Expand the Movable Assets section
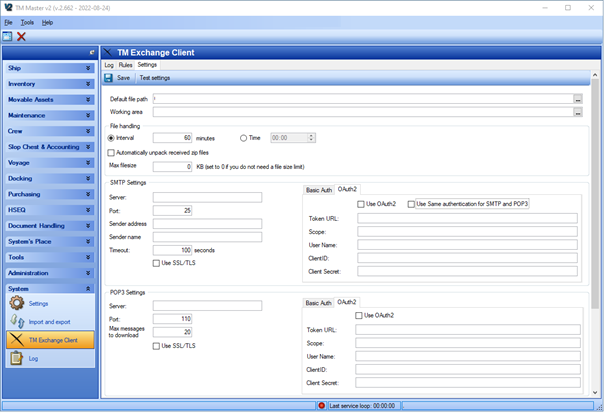 coord(50,100)
